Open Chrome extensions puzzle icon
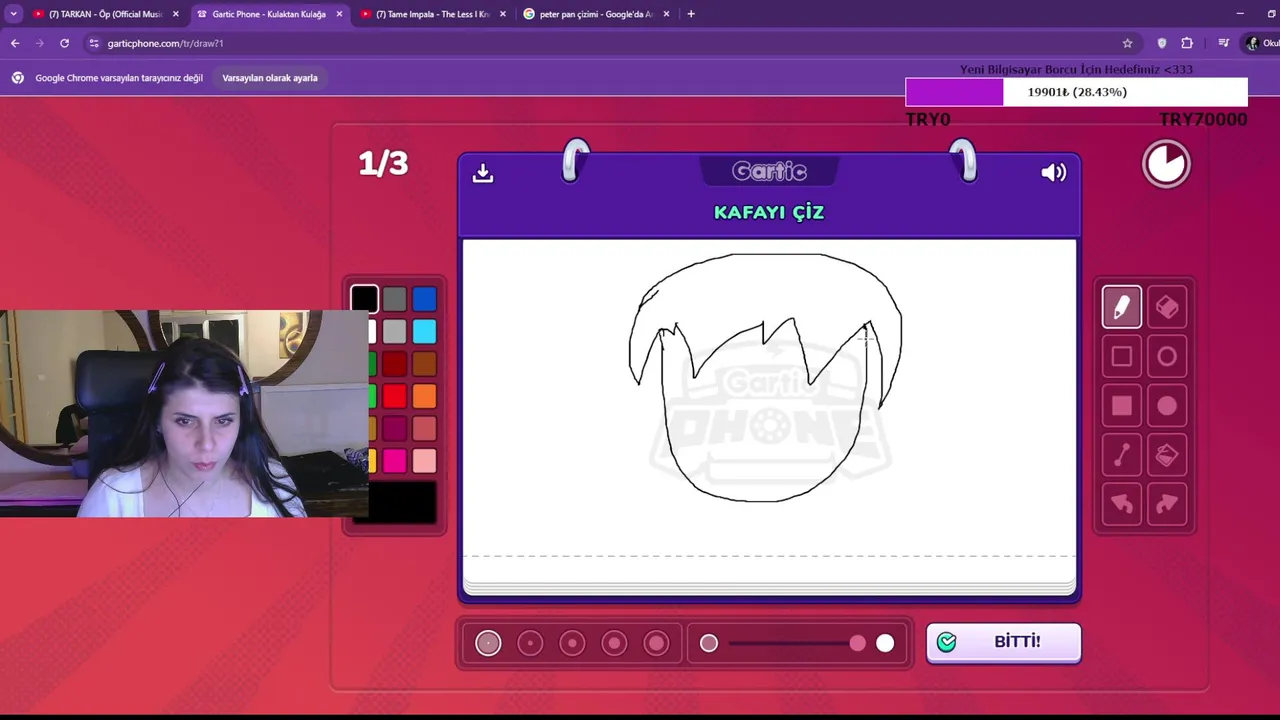Image resolution: width=1280 pixels, height=720 pixels. (x=1187, y=43)
